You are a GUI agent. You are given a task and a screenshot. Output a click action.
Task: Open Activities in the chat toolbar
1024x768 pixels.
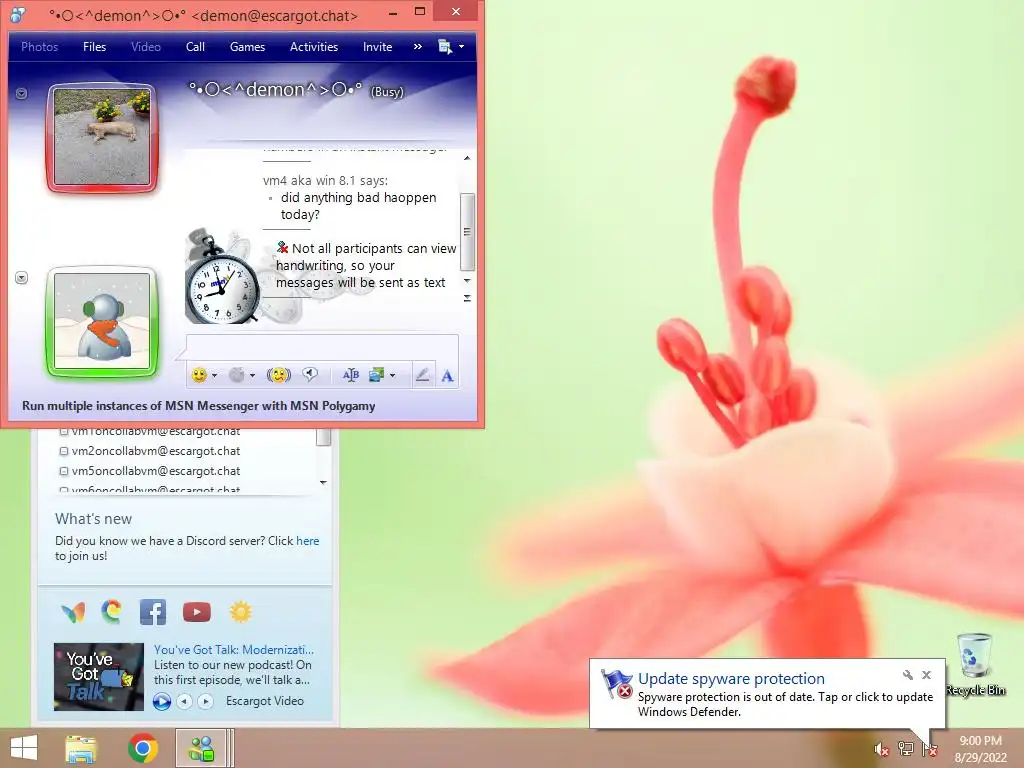coord(314,47)
